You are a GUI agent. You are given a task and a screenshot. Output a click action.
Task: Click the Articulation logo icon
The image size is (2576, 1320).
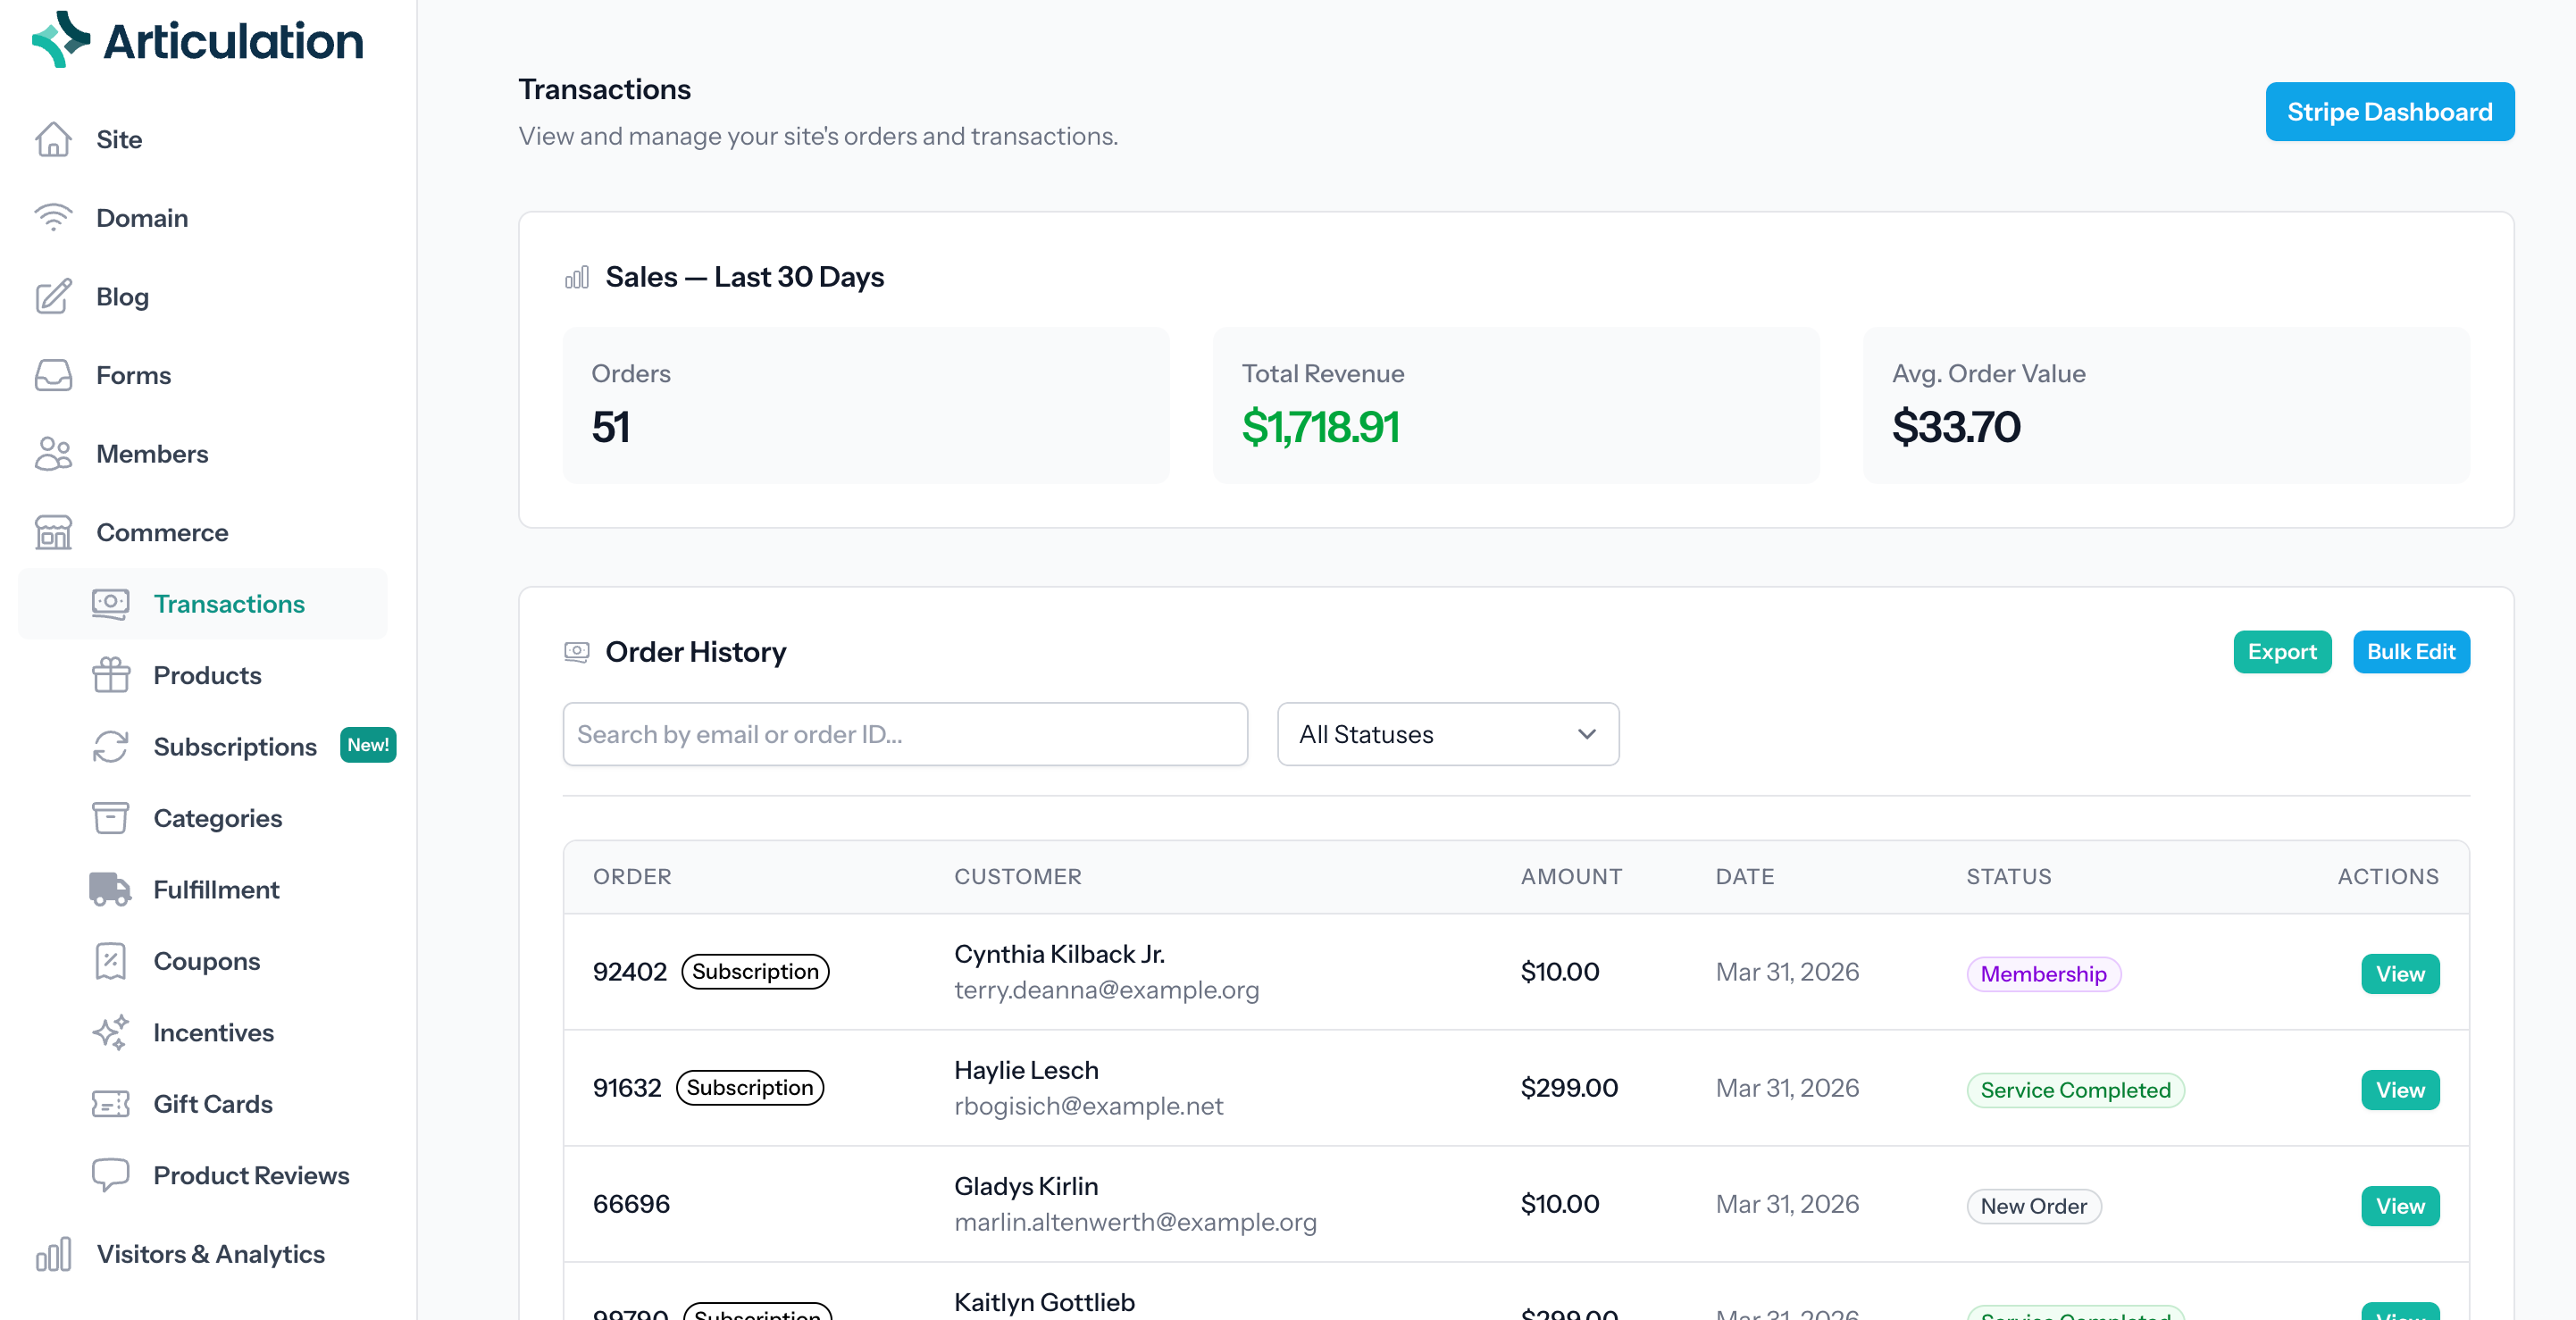tap(57, 40)
